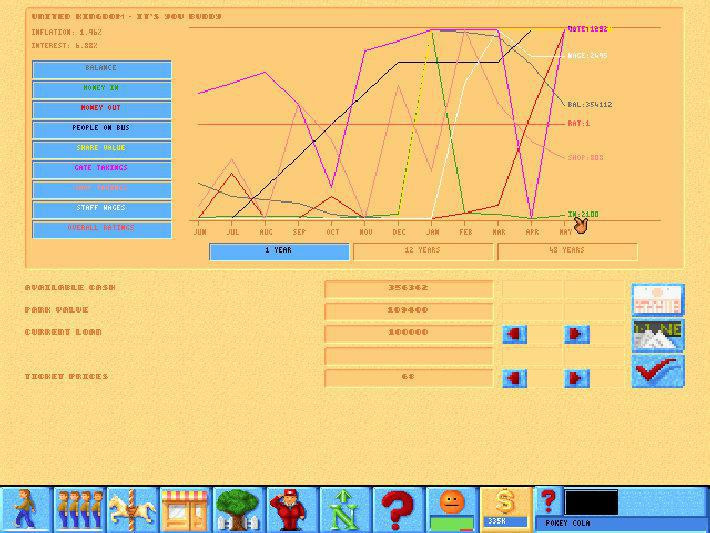Click the green N compass icon
710x533 pixels.
pos(345,509)
